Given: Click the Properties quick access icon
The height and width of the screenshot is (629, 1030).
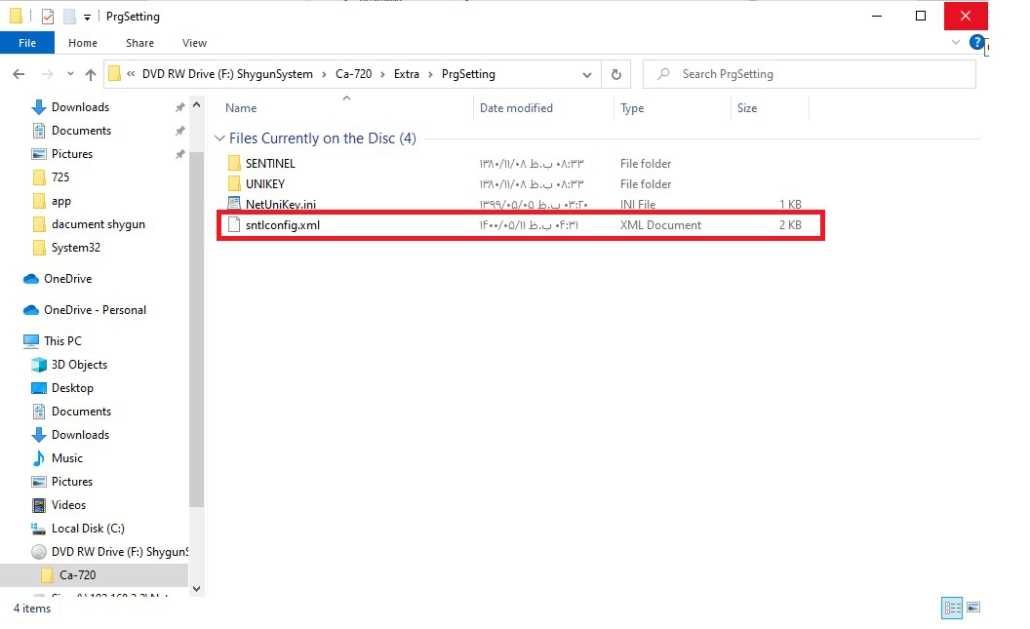Looking at the screenshot, I should click(x=47, y=16).
